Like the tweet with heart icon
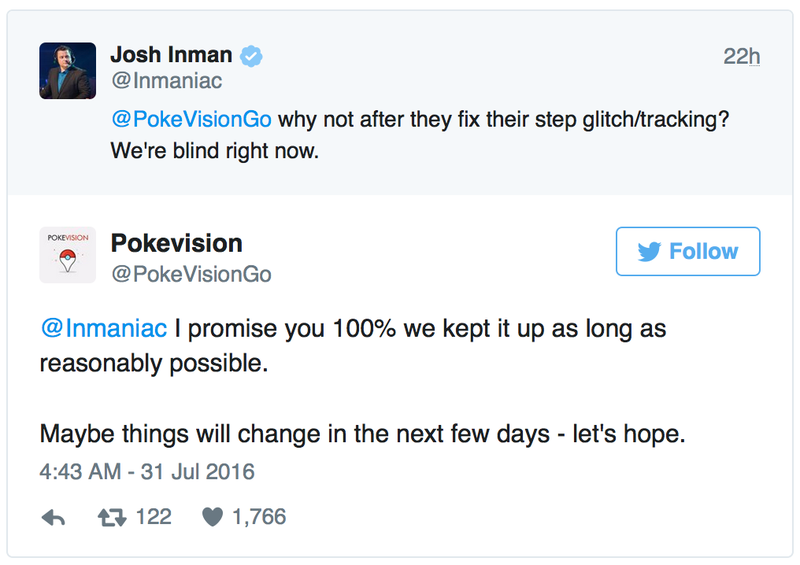Screen dimensions: 800x565 (213, 517)
